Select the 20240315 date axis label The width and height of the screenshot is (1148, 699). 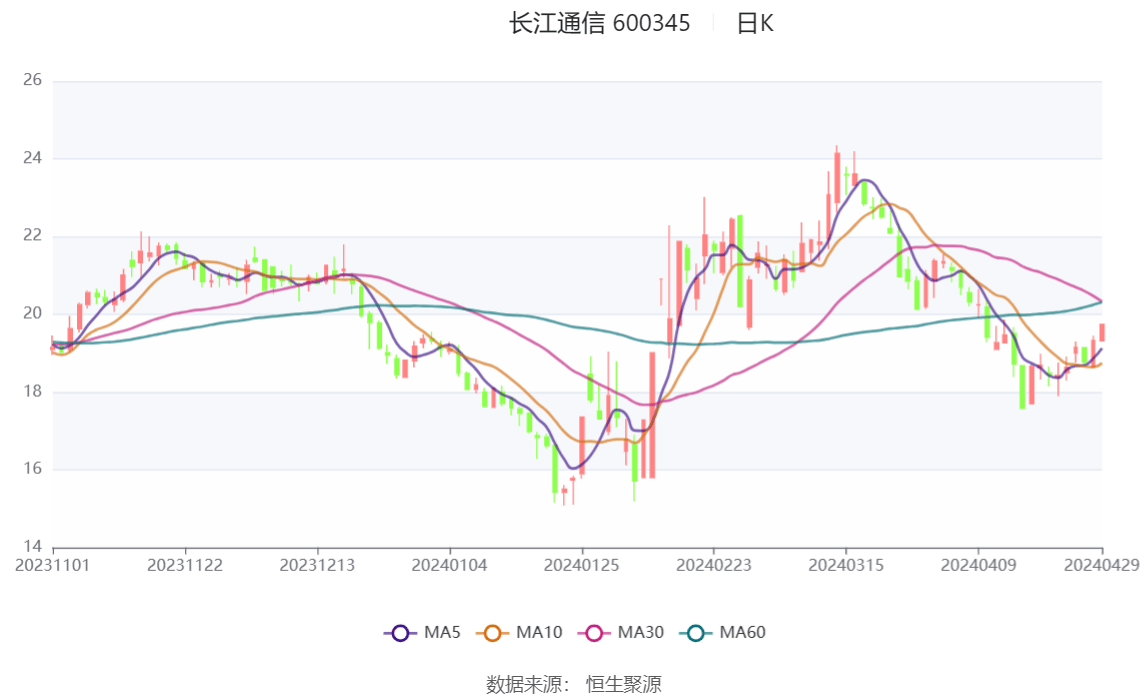click(846, 565)
